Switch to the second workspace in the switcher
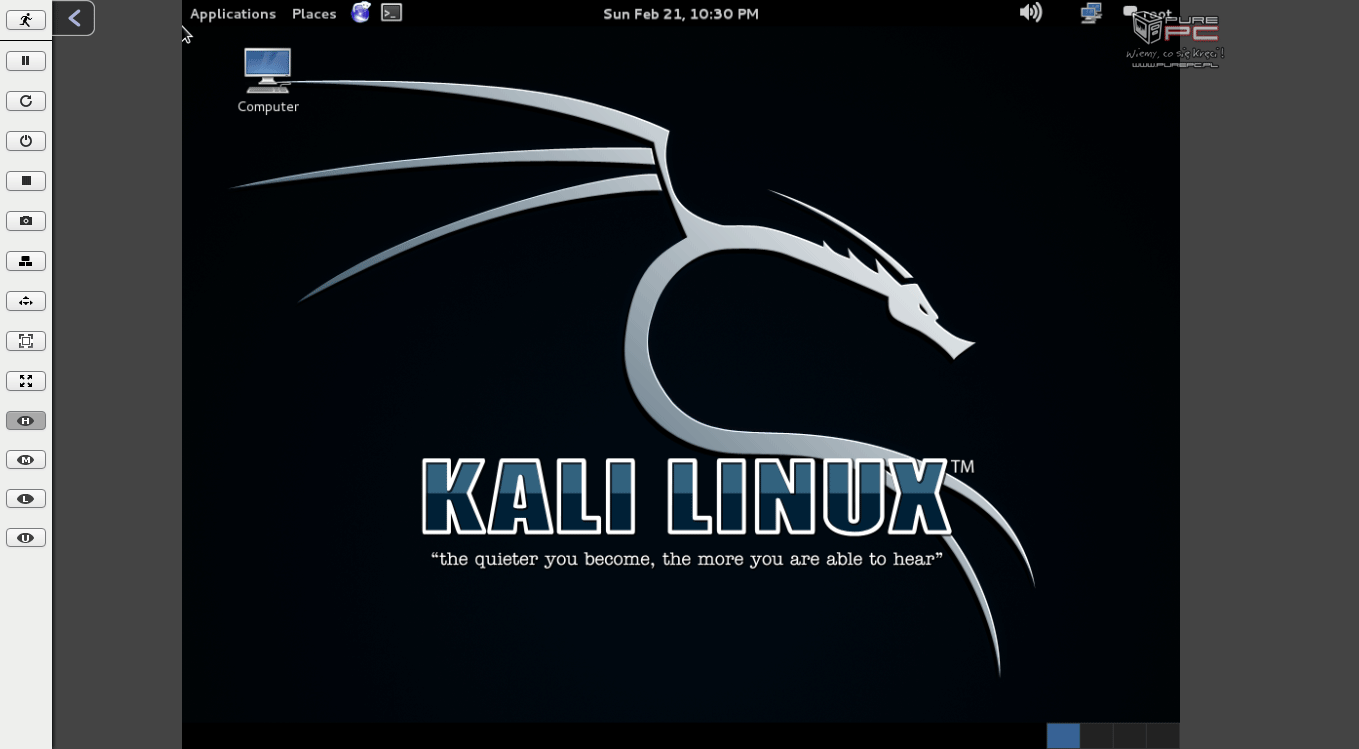 (x=1097, y=736)
